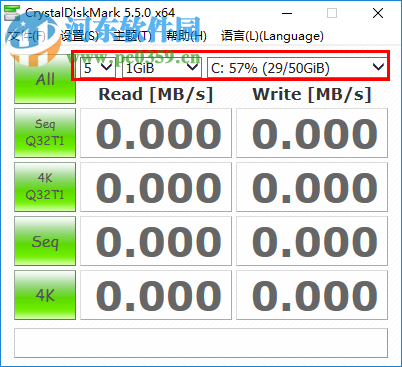The height and width of the screenshot is (367, 402).
Task: Click the Write [MB/s] column header
Action: (x=312, y=94)
